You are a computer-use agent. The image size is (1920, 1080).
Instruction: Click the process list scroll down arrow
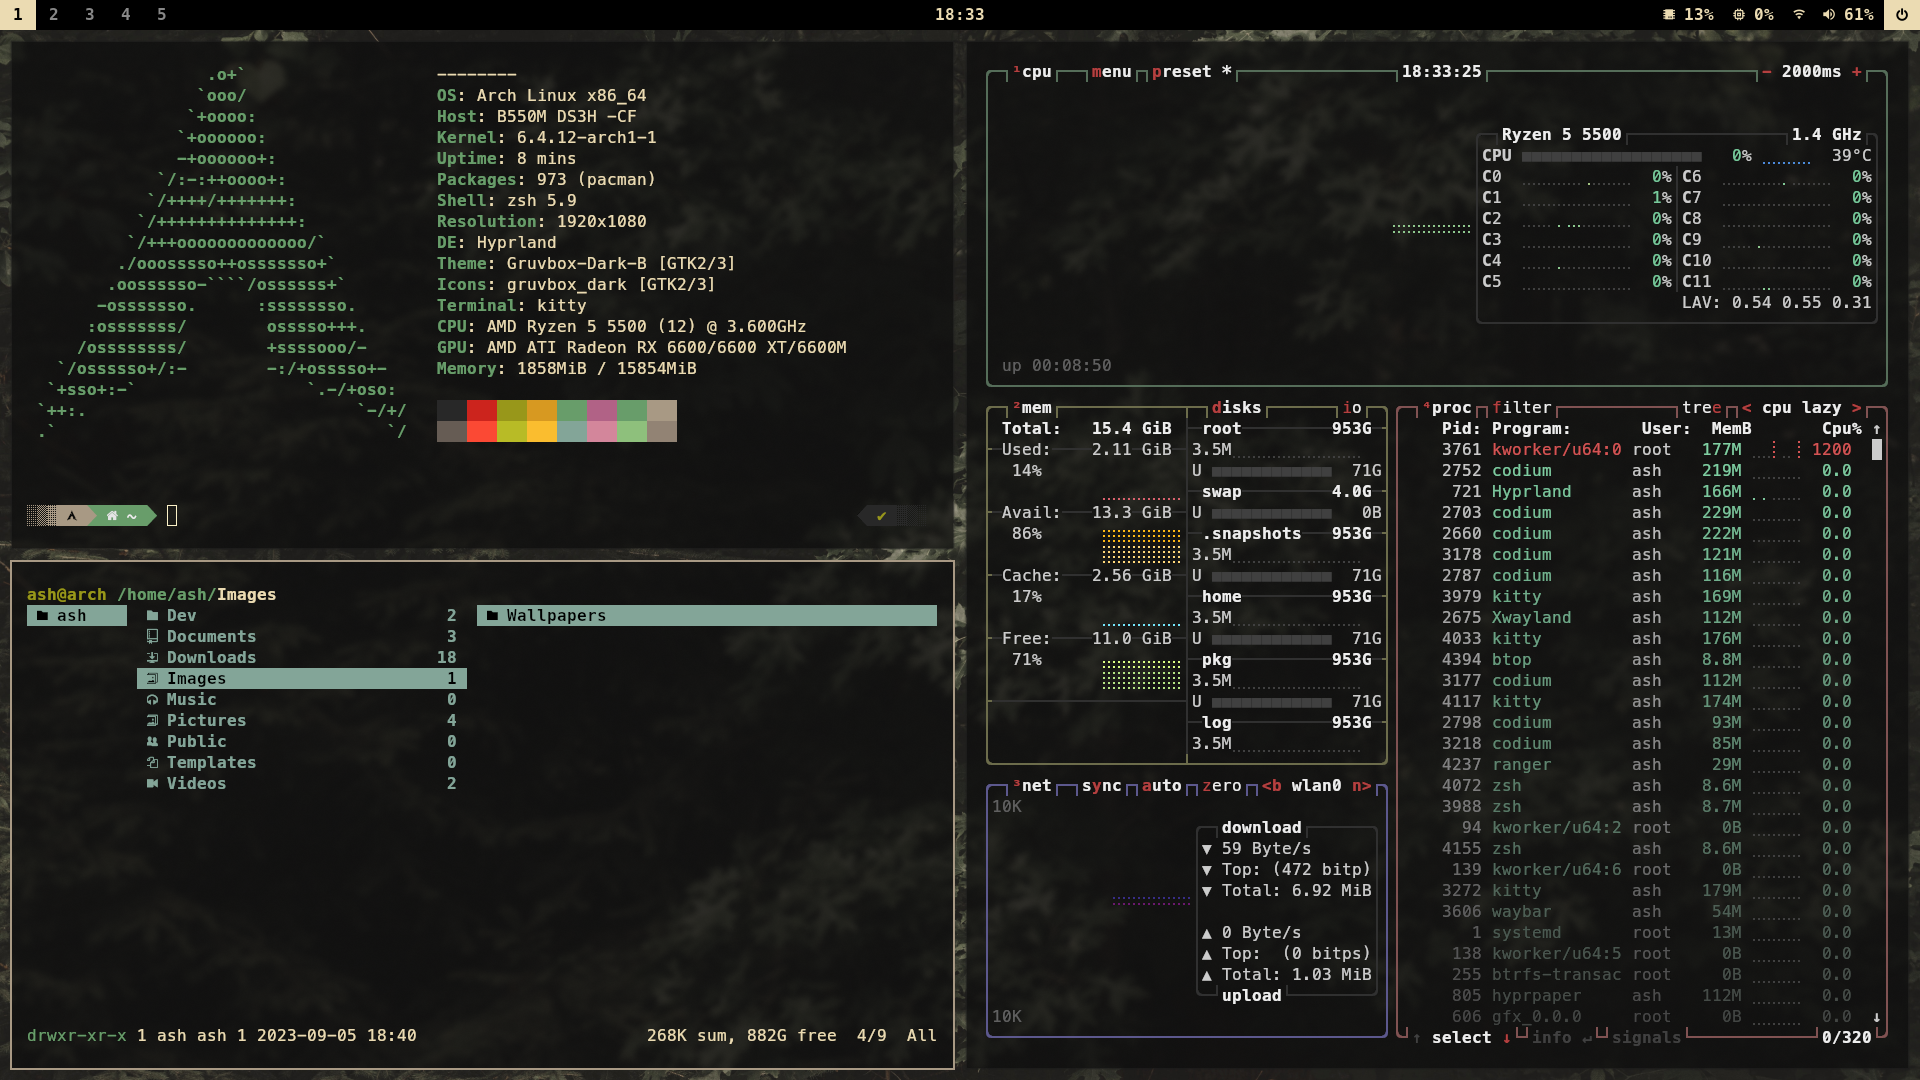point(1876,1017)
